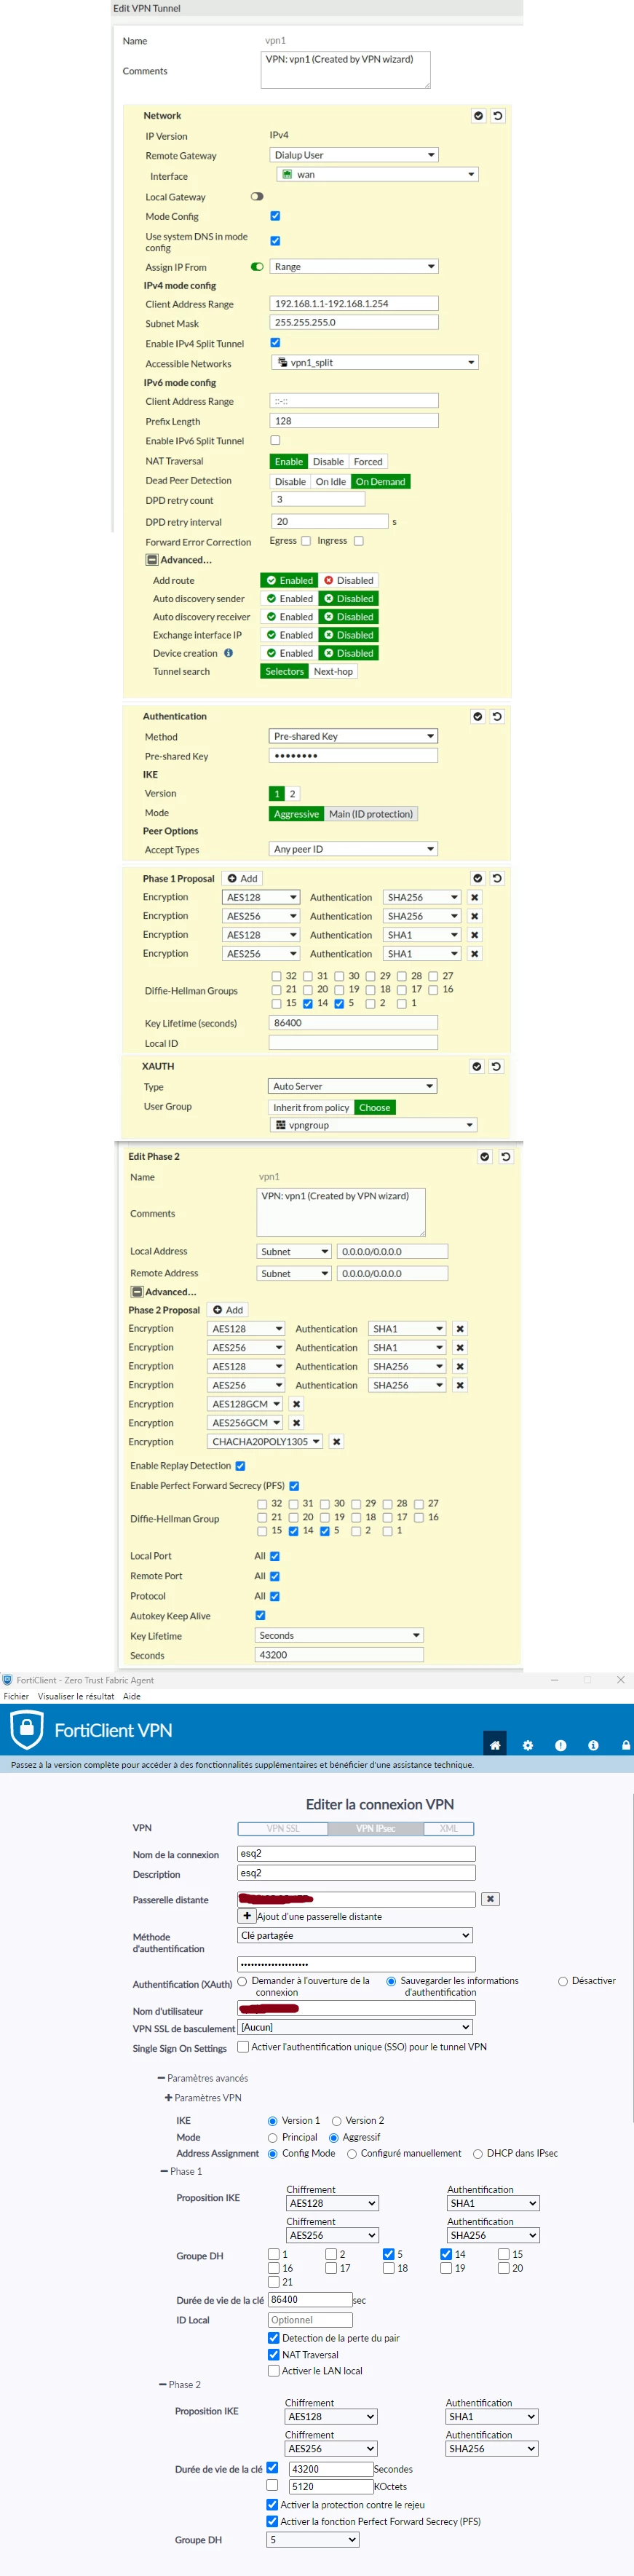Image resolution: width=634 pixels, height=2576 pixels.
Task: Click Add button in Phase 2 Proposal
Action: [228, 1310]
